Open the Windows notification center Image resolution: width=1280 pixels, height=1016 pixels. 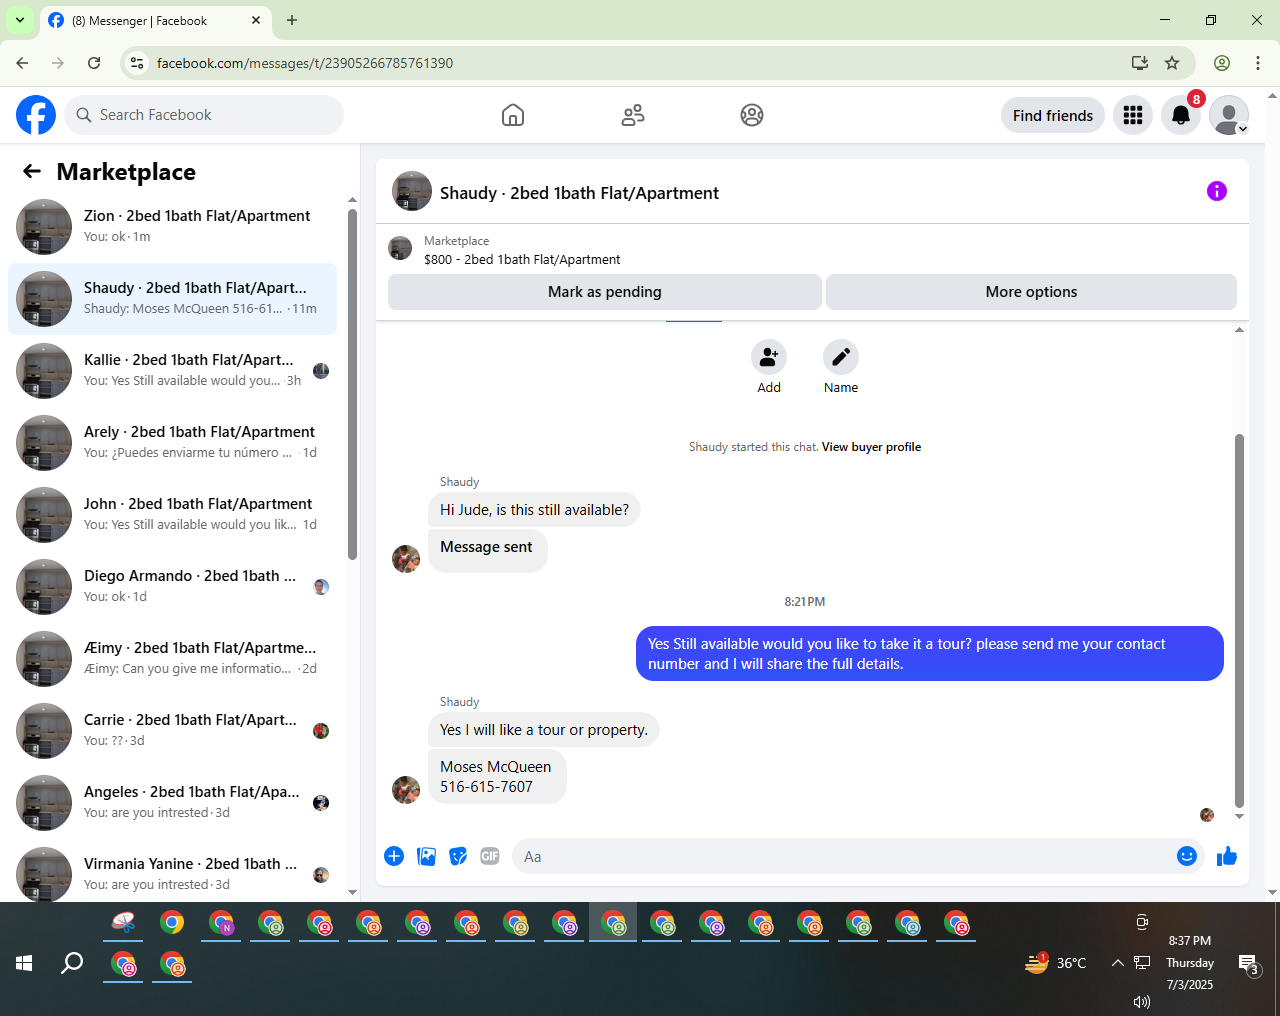[x=1249, y=964]
